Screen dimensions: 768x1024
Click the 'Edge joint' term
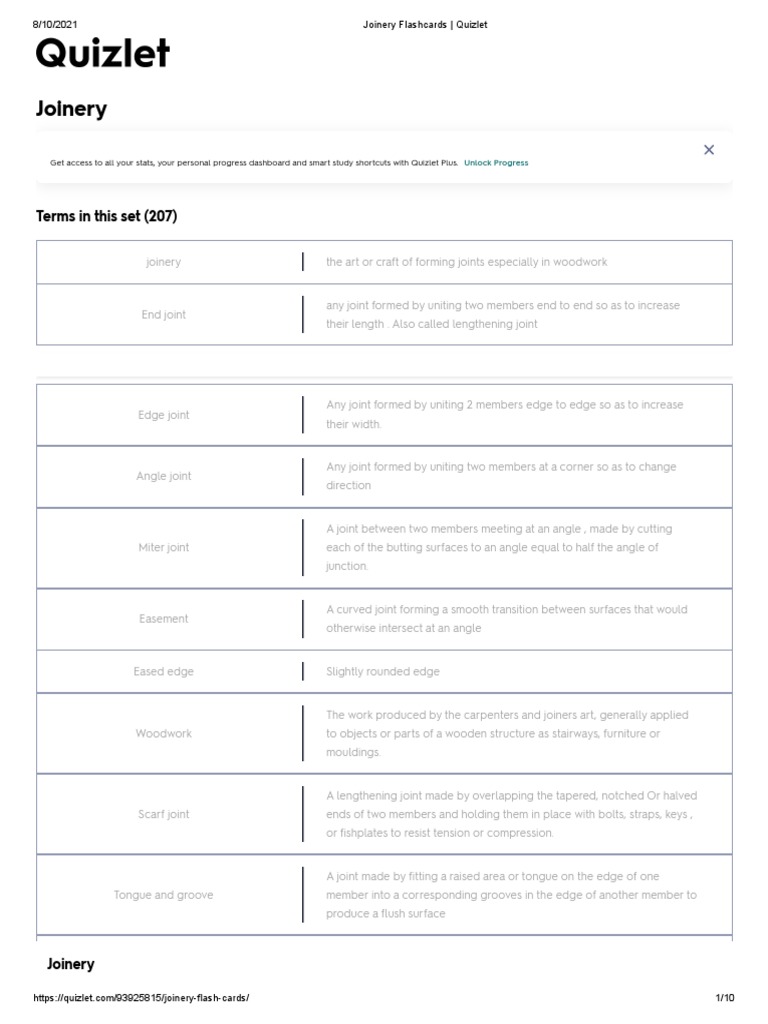pyautogui.click(x=164, y=415)
